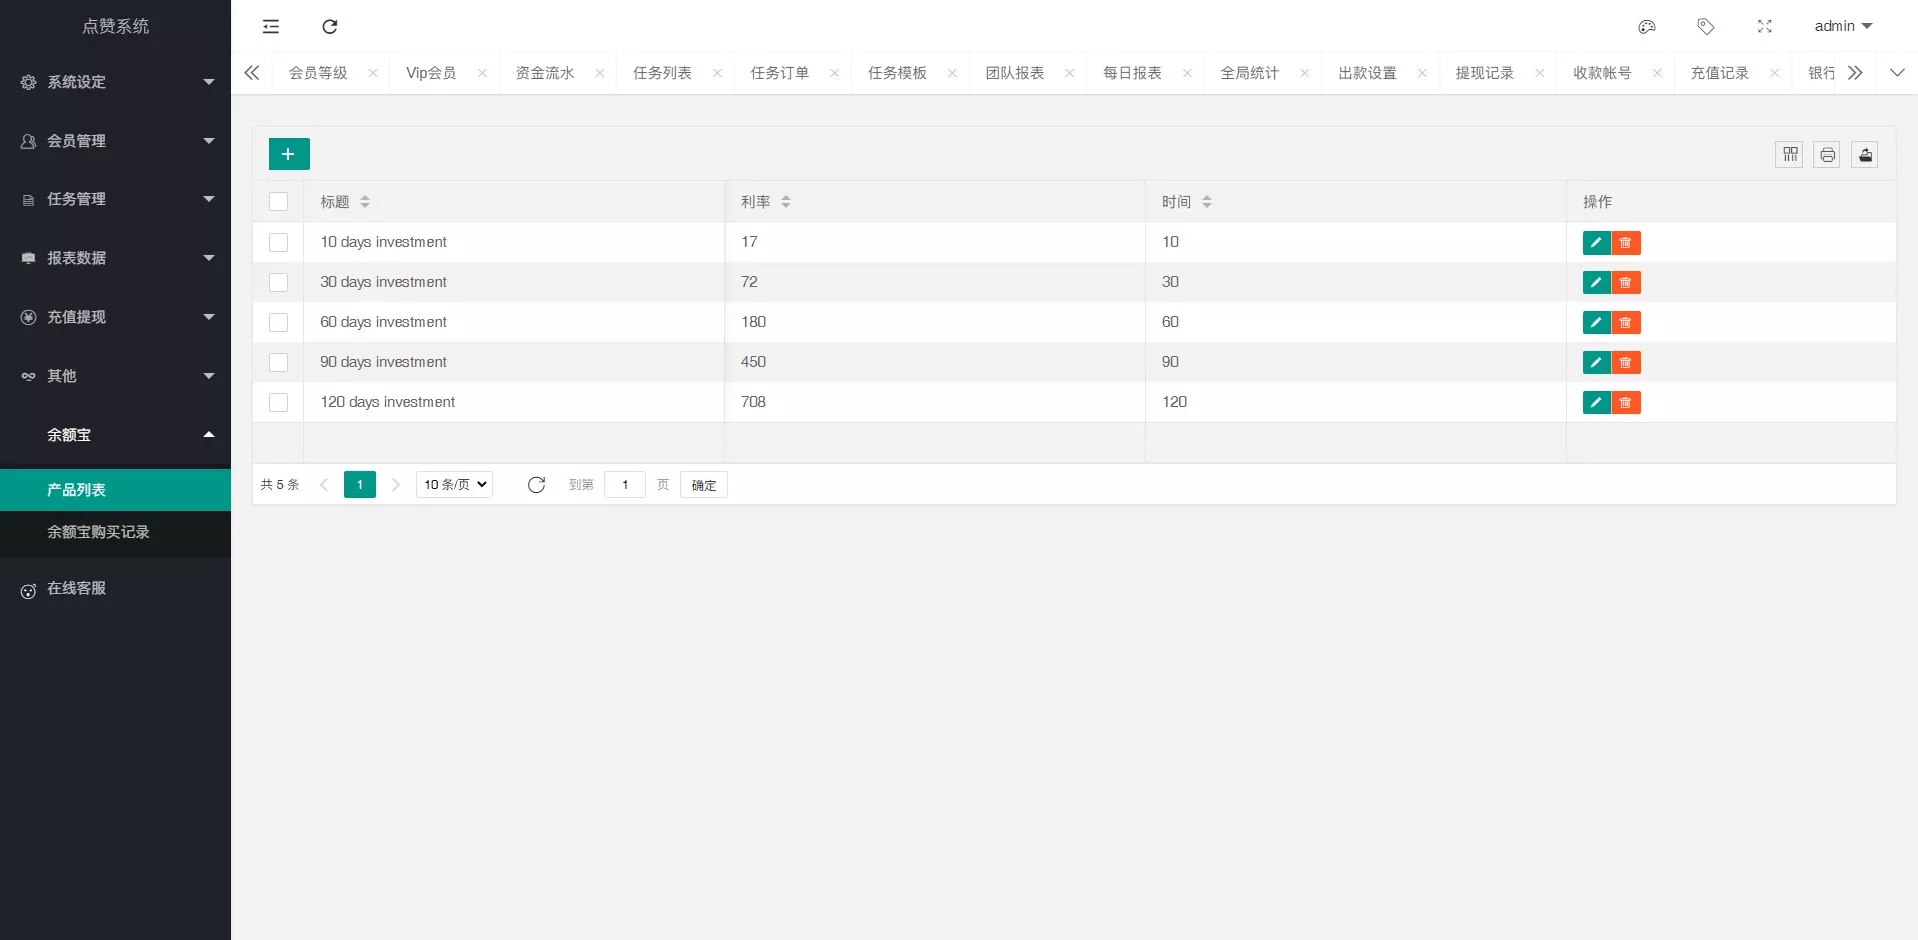This screenshot has height=940, width=1918.
Task: Collapse the sidebar with the menu toggle icon
Action: point(270,27)
